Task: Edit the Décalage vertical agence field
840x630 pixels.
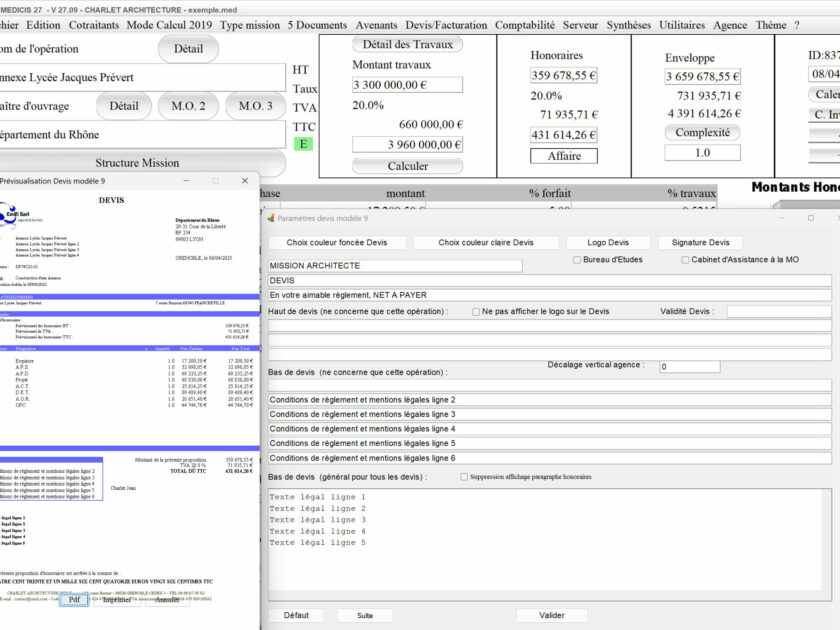Action: (x=690, y=366)
